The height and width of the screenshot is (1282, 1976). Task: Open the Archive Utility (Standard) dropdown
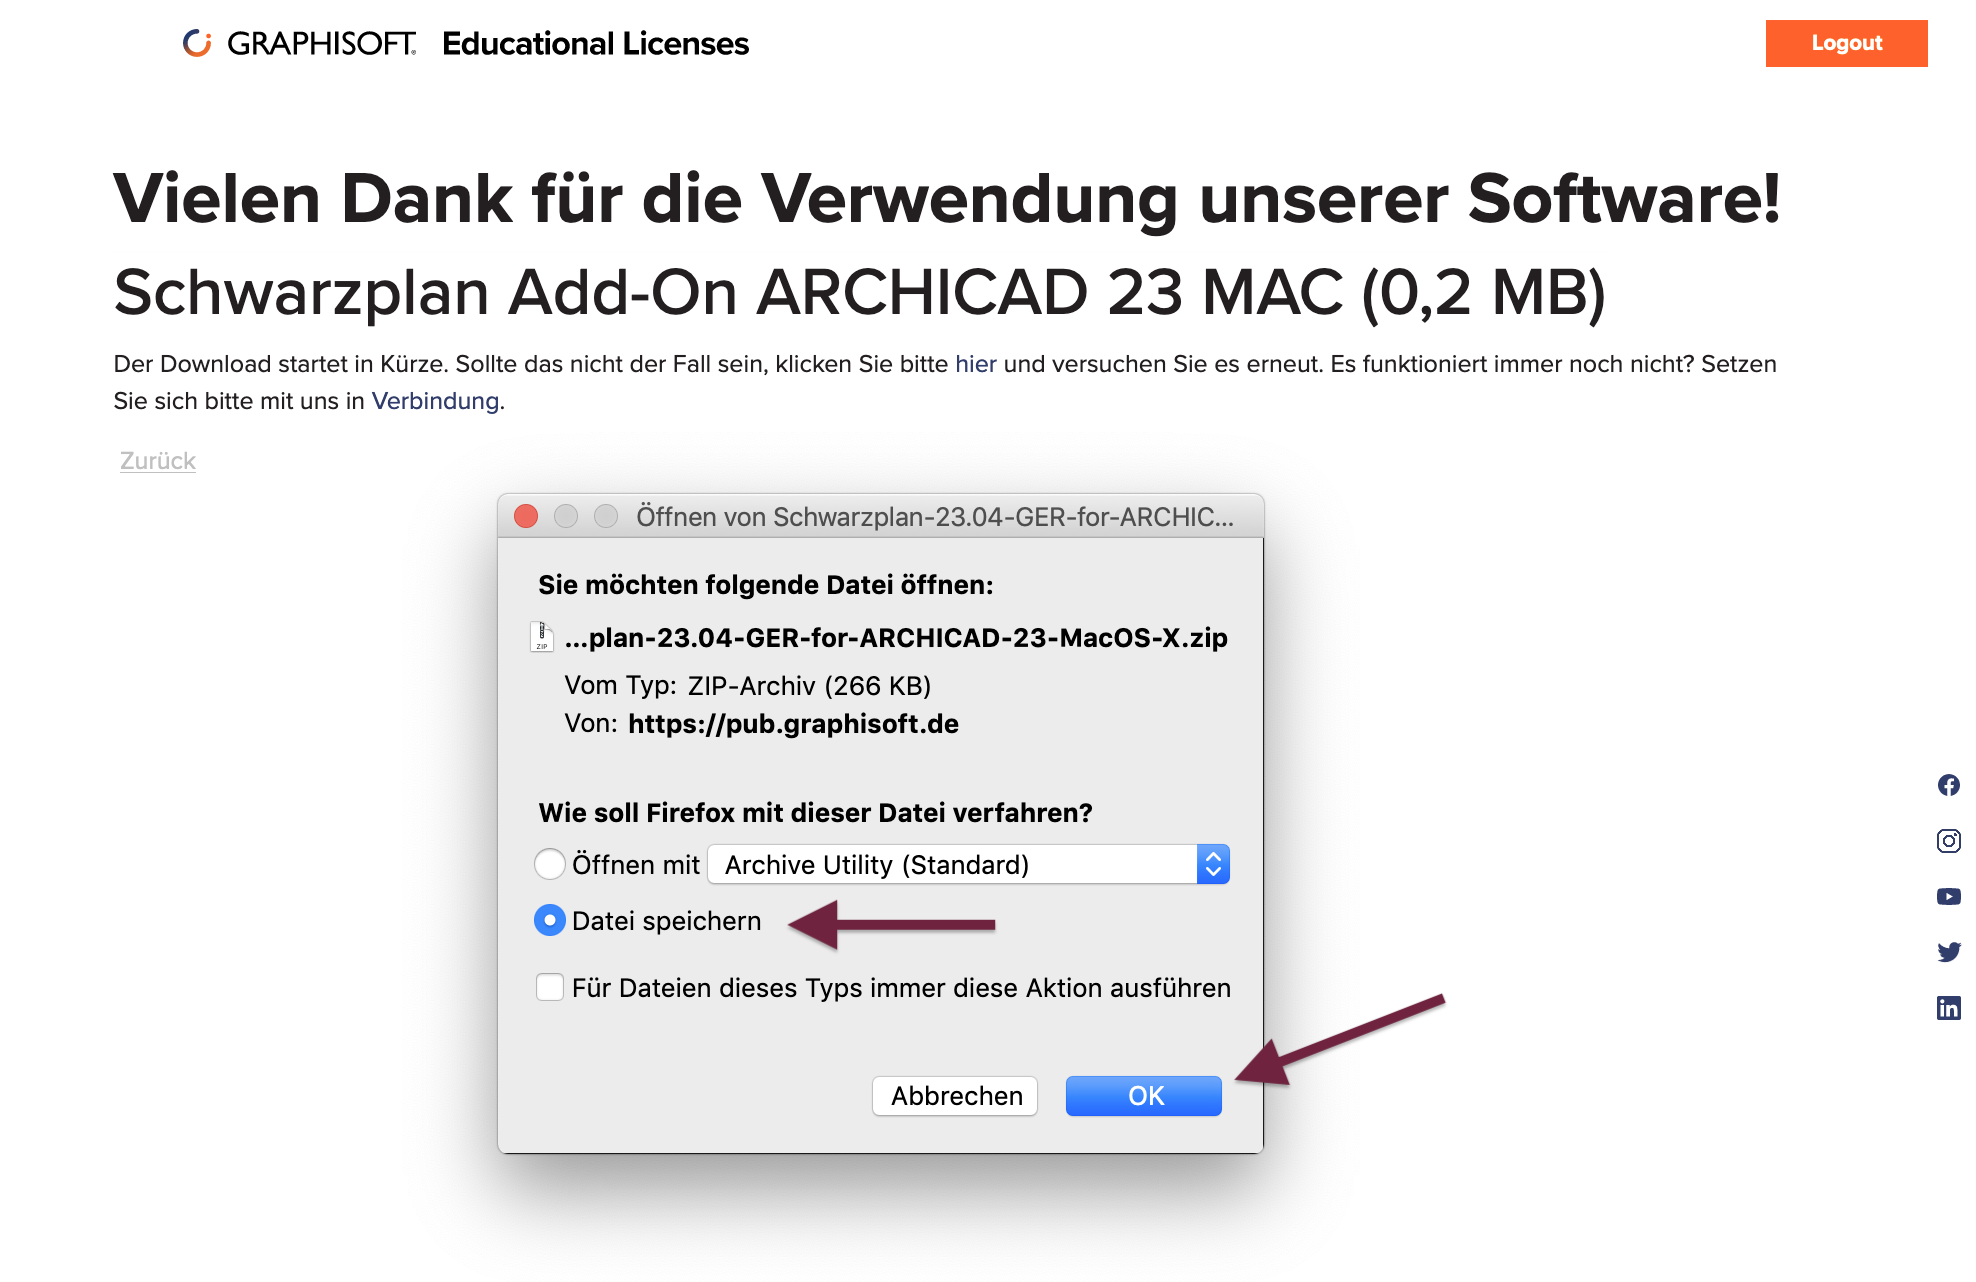[968, 864]
